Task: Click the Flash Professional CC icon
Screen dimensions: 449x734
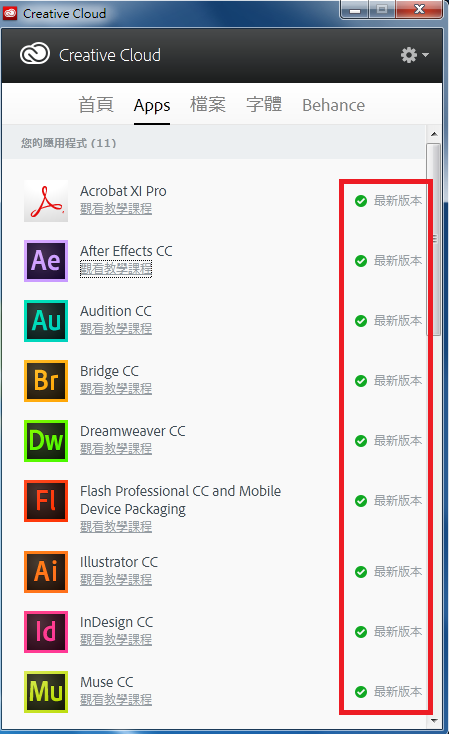Action: coord(46,500)
